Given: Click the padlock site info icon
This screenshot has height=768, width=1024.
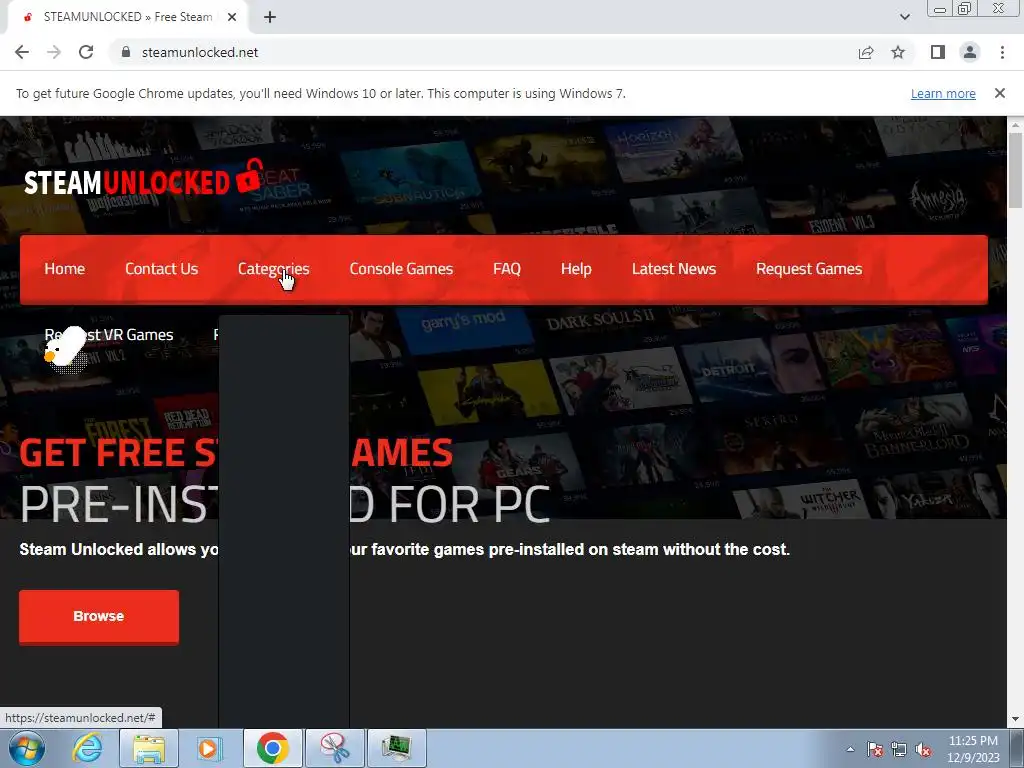Looking at the screenshot, I should (x=126, y=52).
